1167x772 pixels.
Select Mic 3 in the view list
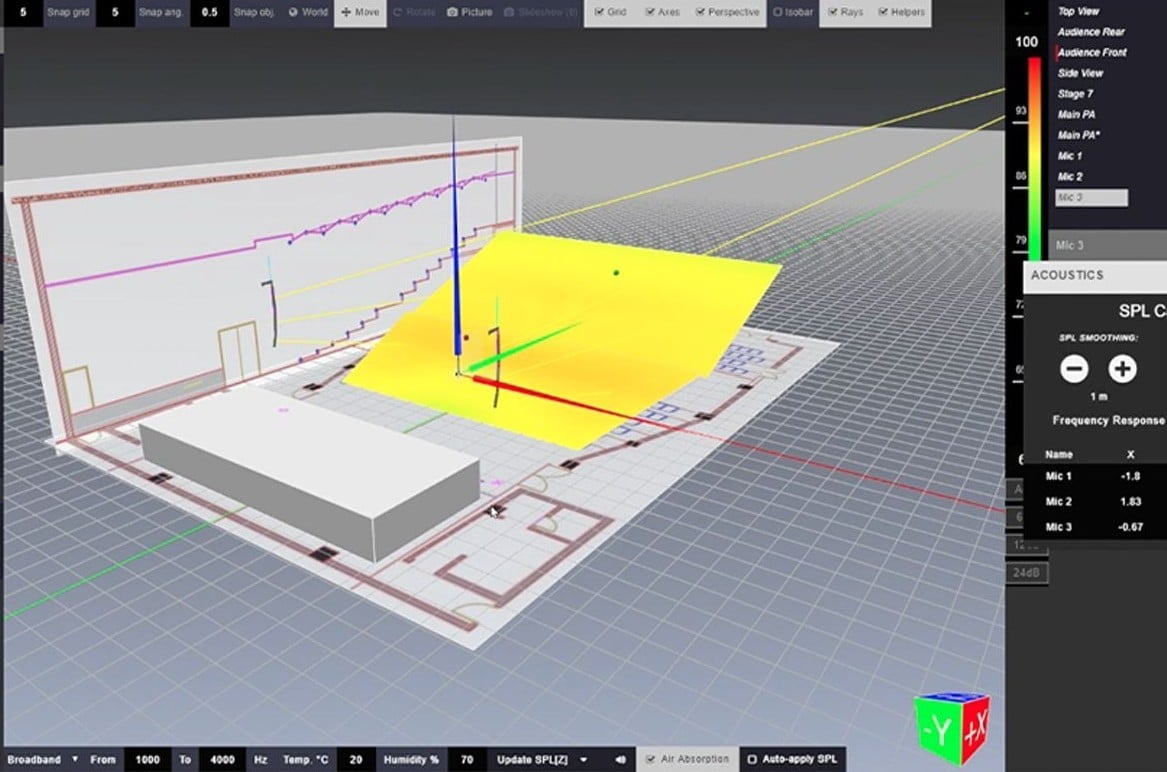(1091, 196)
